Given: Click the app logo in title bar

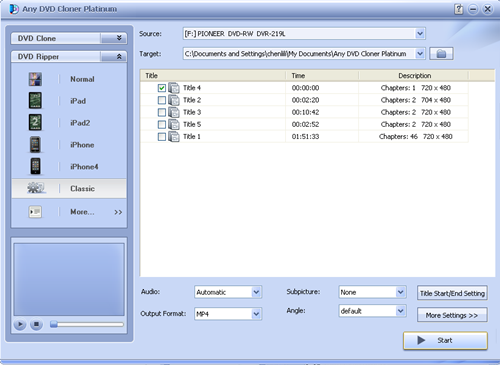Looking at the screenshot, I should pyautogui.click(x=14, y=9).
